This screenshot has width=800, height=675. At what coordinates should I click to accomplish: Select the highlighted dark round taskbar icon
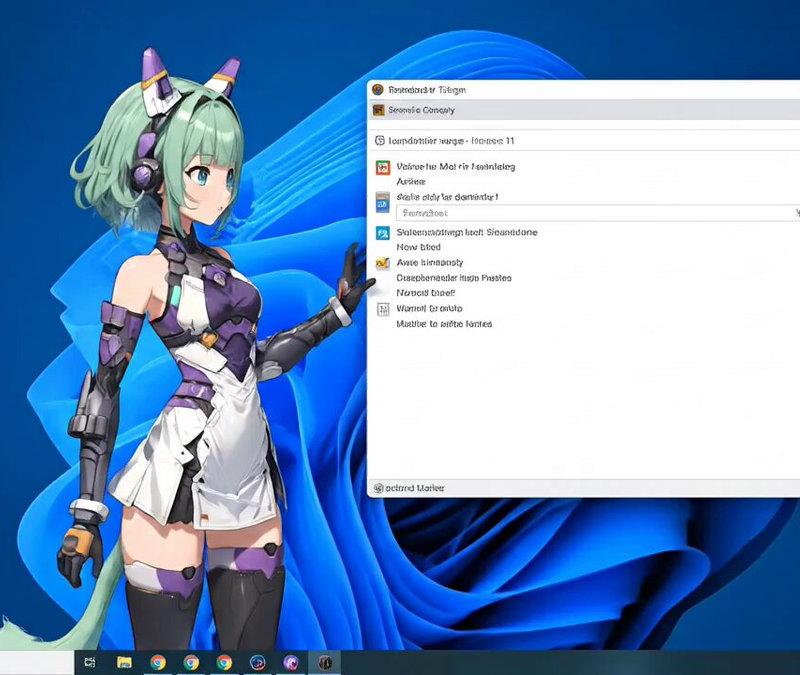[326, 662]
